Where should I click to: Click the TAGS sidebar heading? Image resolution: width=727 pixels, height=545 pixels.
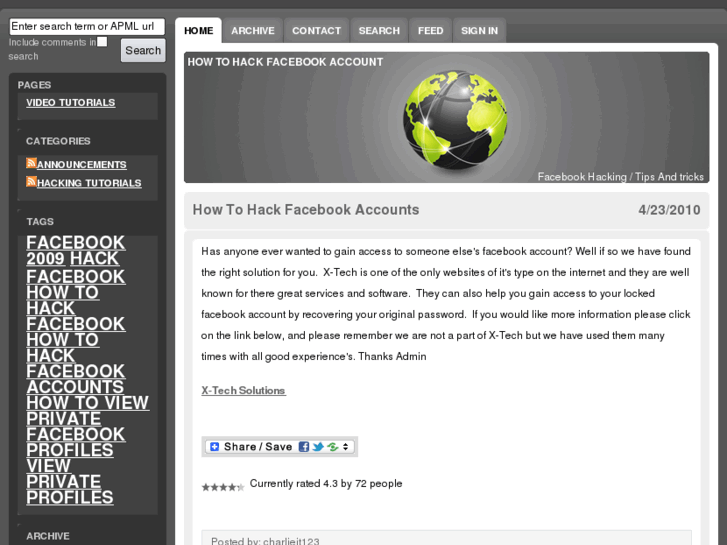40,222
